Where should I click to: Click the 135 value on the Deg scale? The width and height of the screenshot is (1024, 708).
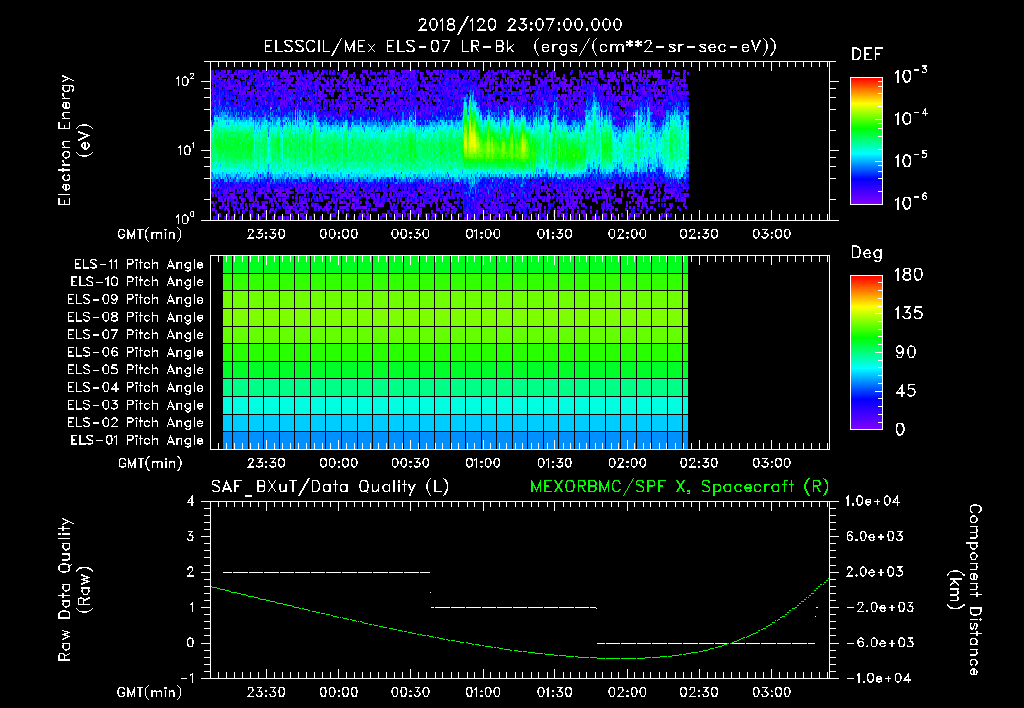point(909,314)
